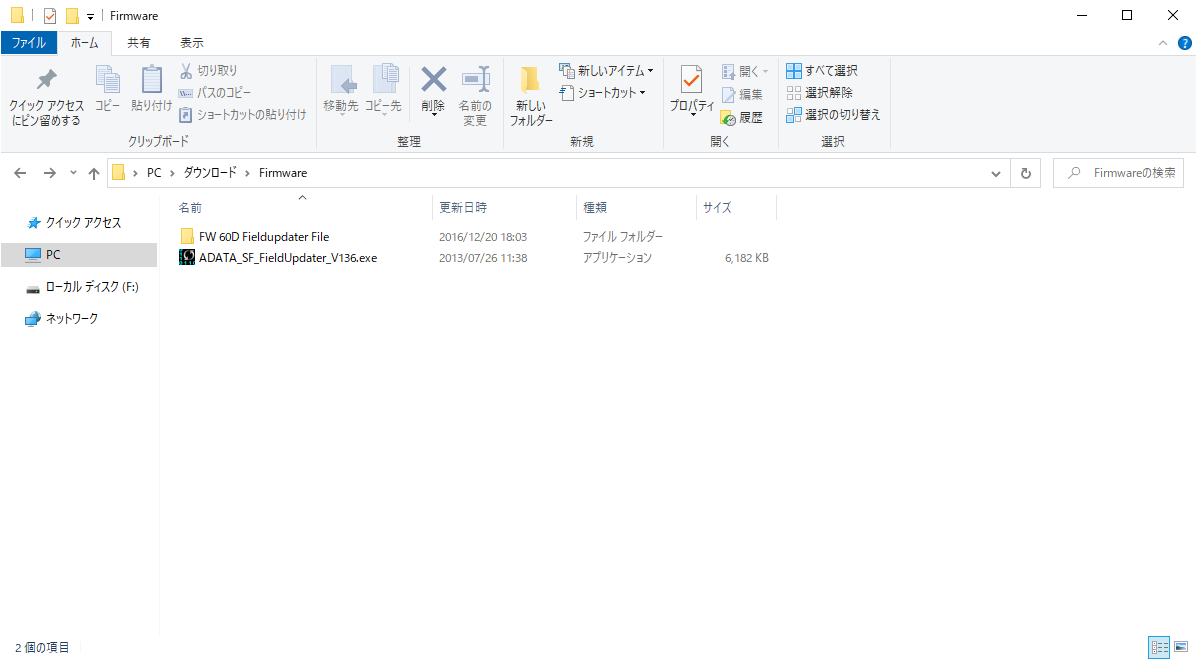Click Paste shortcut (ショートカットの貼り付け)
1197x660 pixels.
coord(243,114)
